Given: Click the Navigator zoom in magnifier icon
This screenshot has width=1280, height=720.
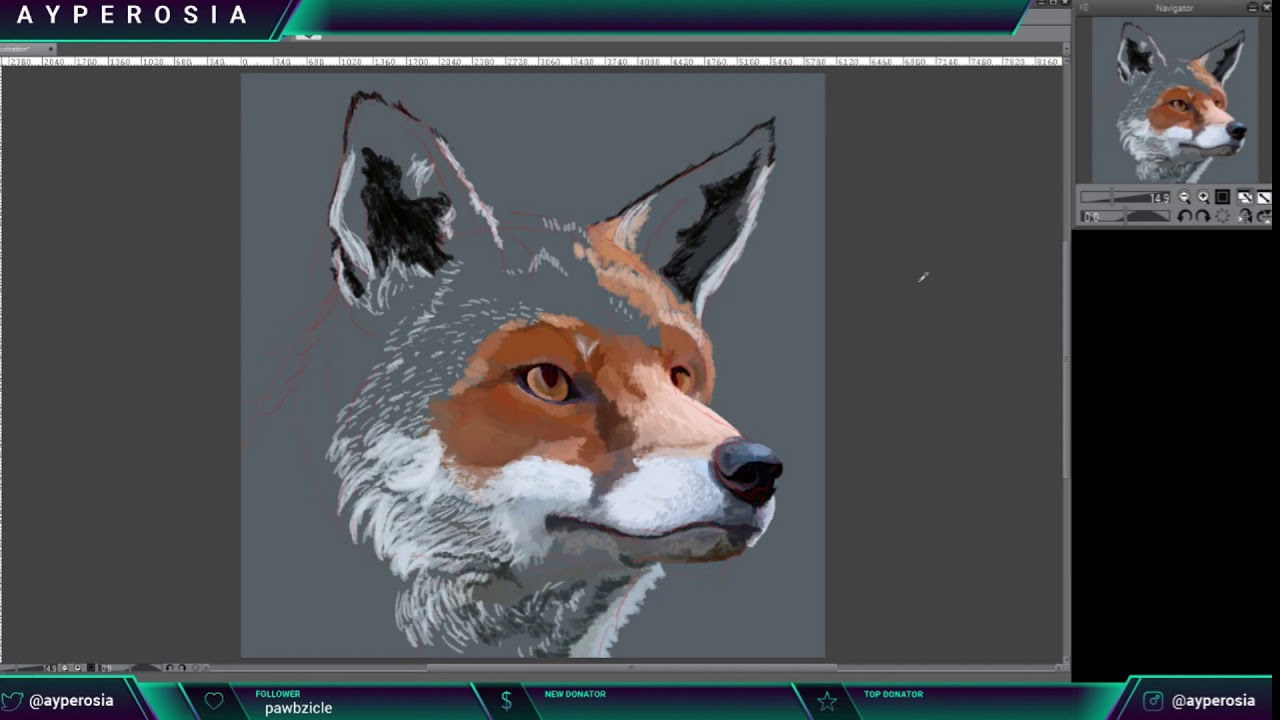Looking at the screenshot, I should click(1204, 197).
